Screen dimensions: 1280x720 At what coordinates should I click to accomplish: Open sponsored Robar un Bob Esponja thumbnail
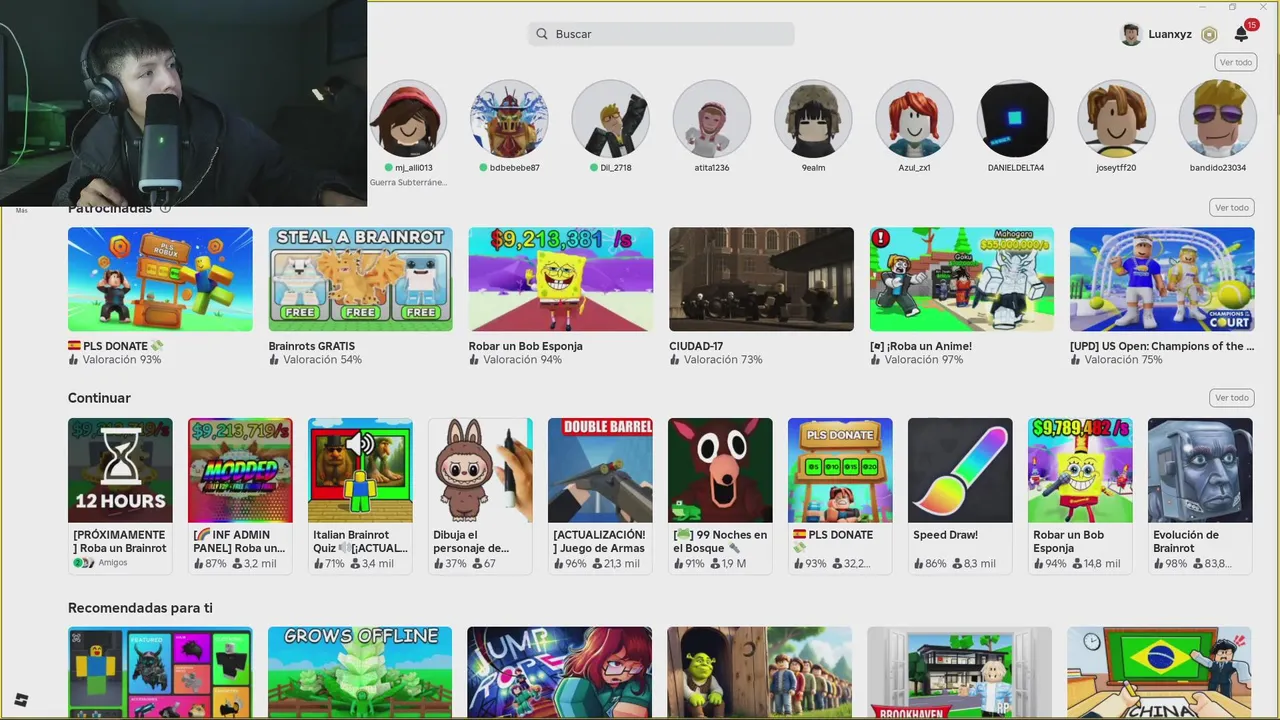coord(561,279)
